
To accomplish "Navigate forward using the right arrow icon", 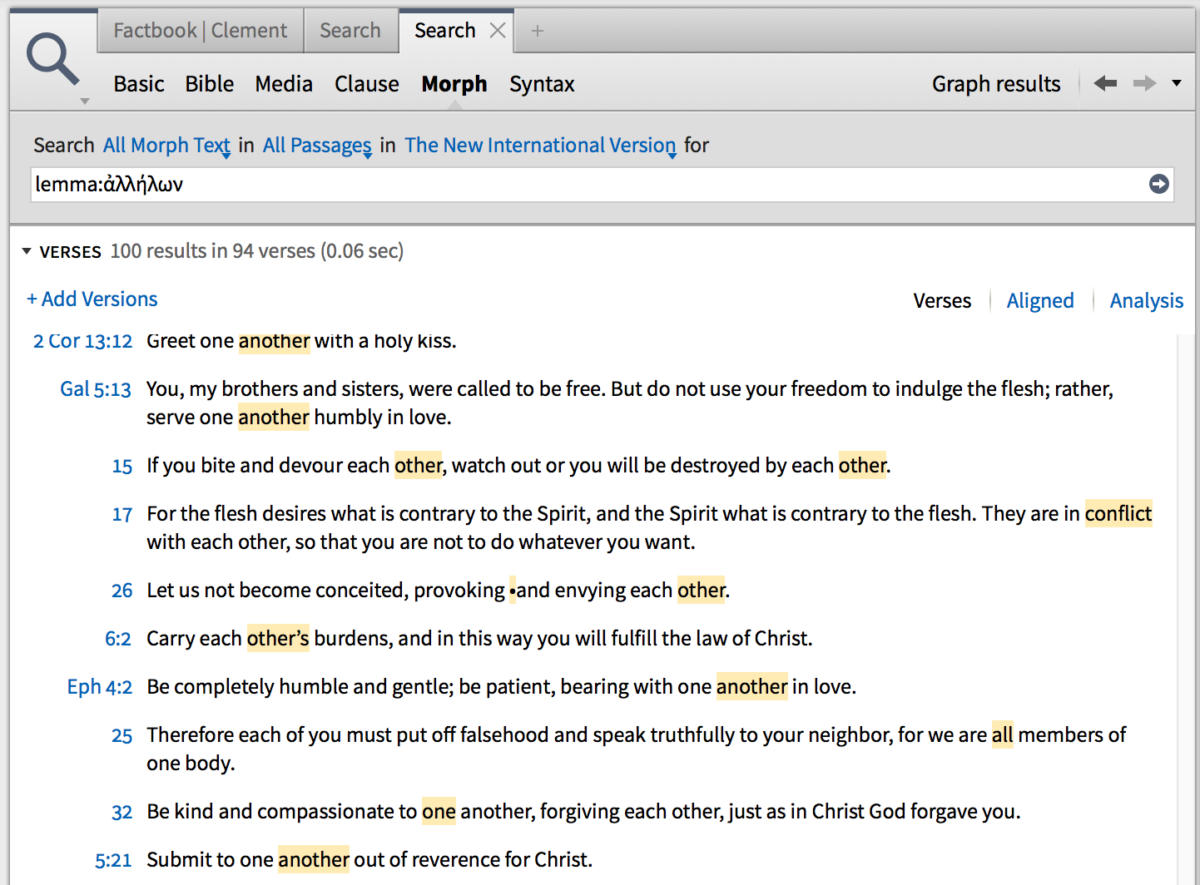I will coord(1143,84).
